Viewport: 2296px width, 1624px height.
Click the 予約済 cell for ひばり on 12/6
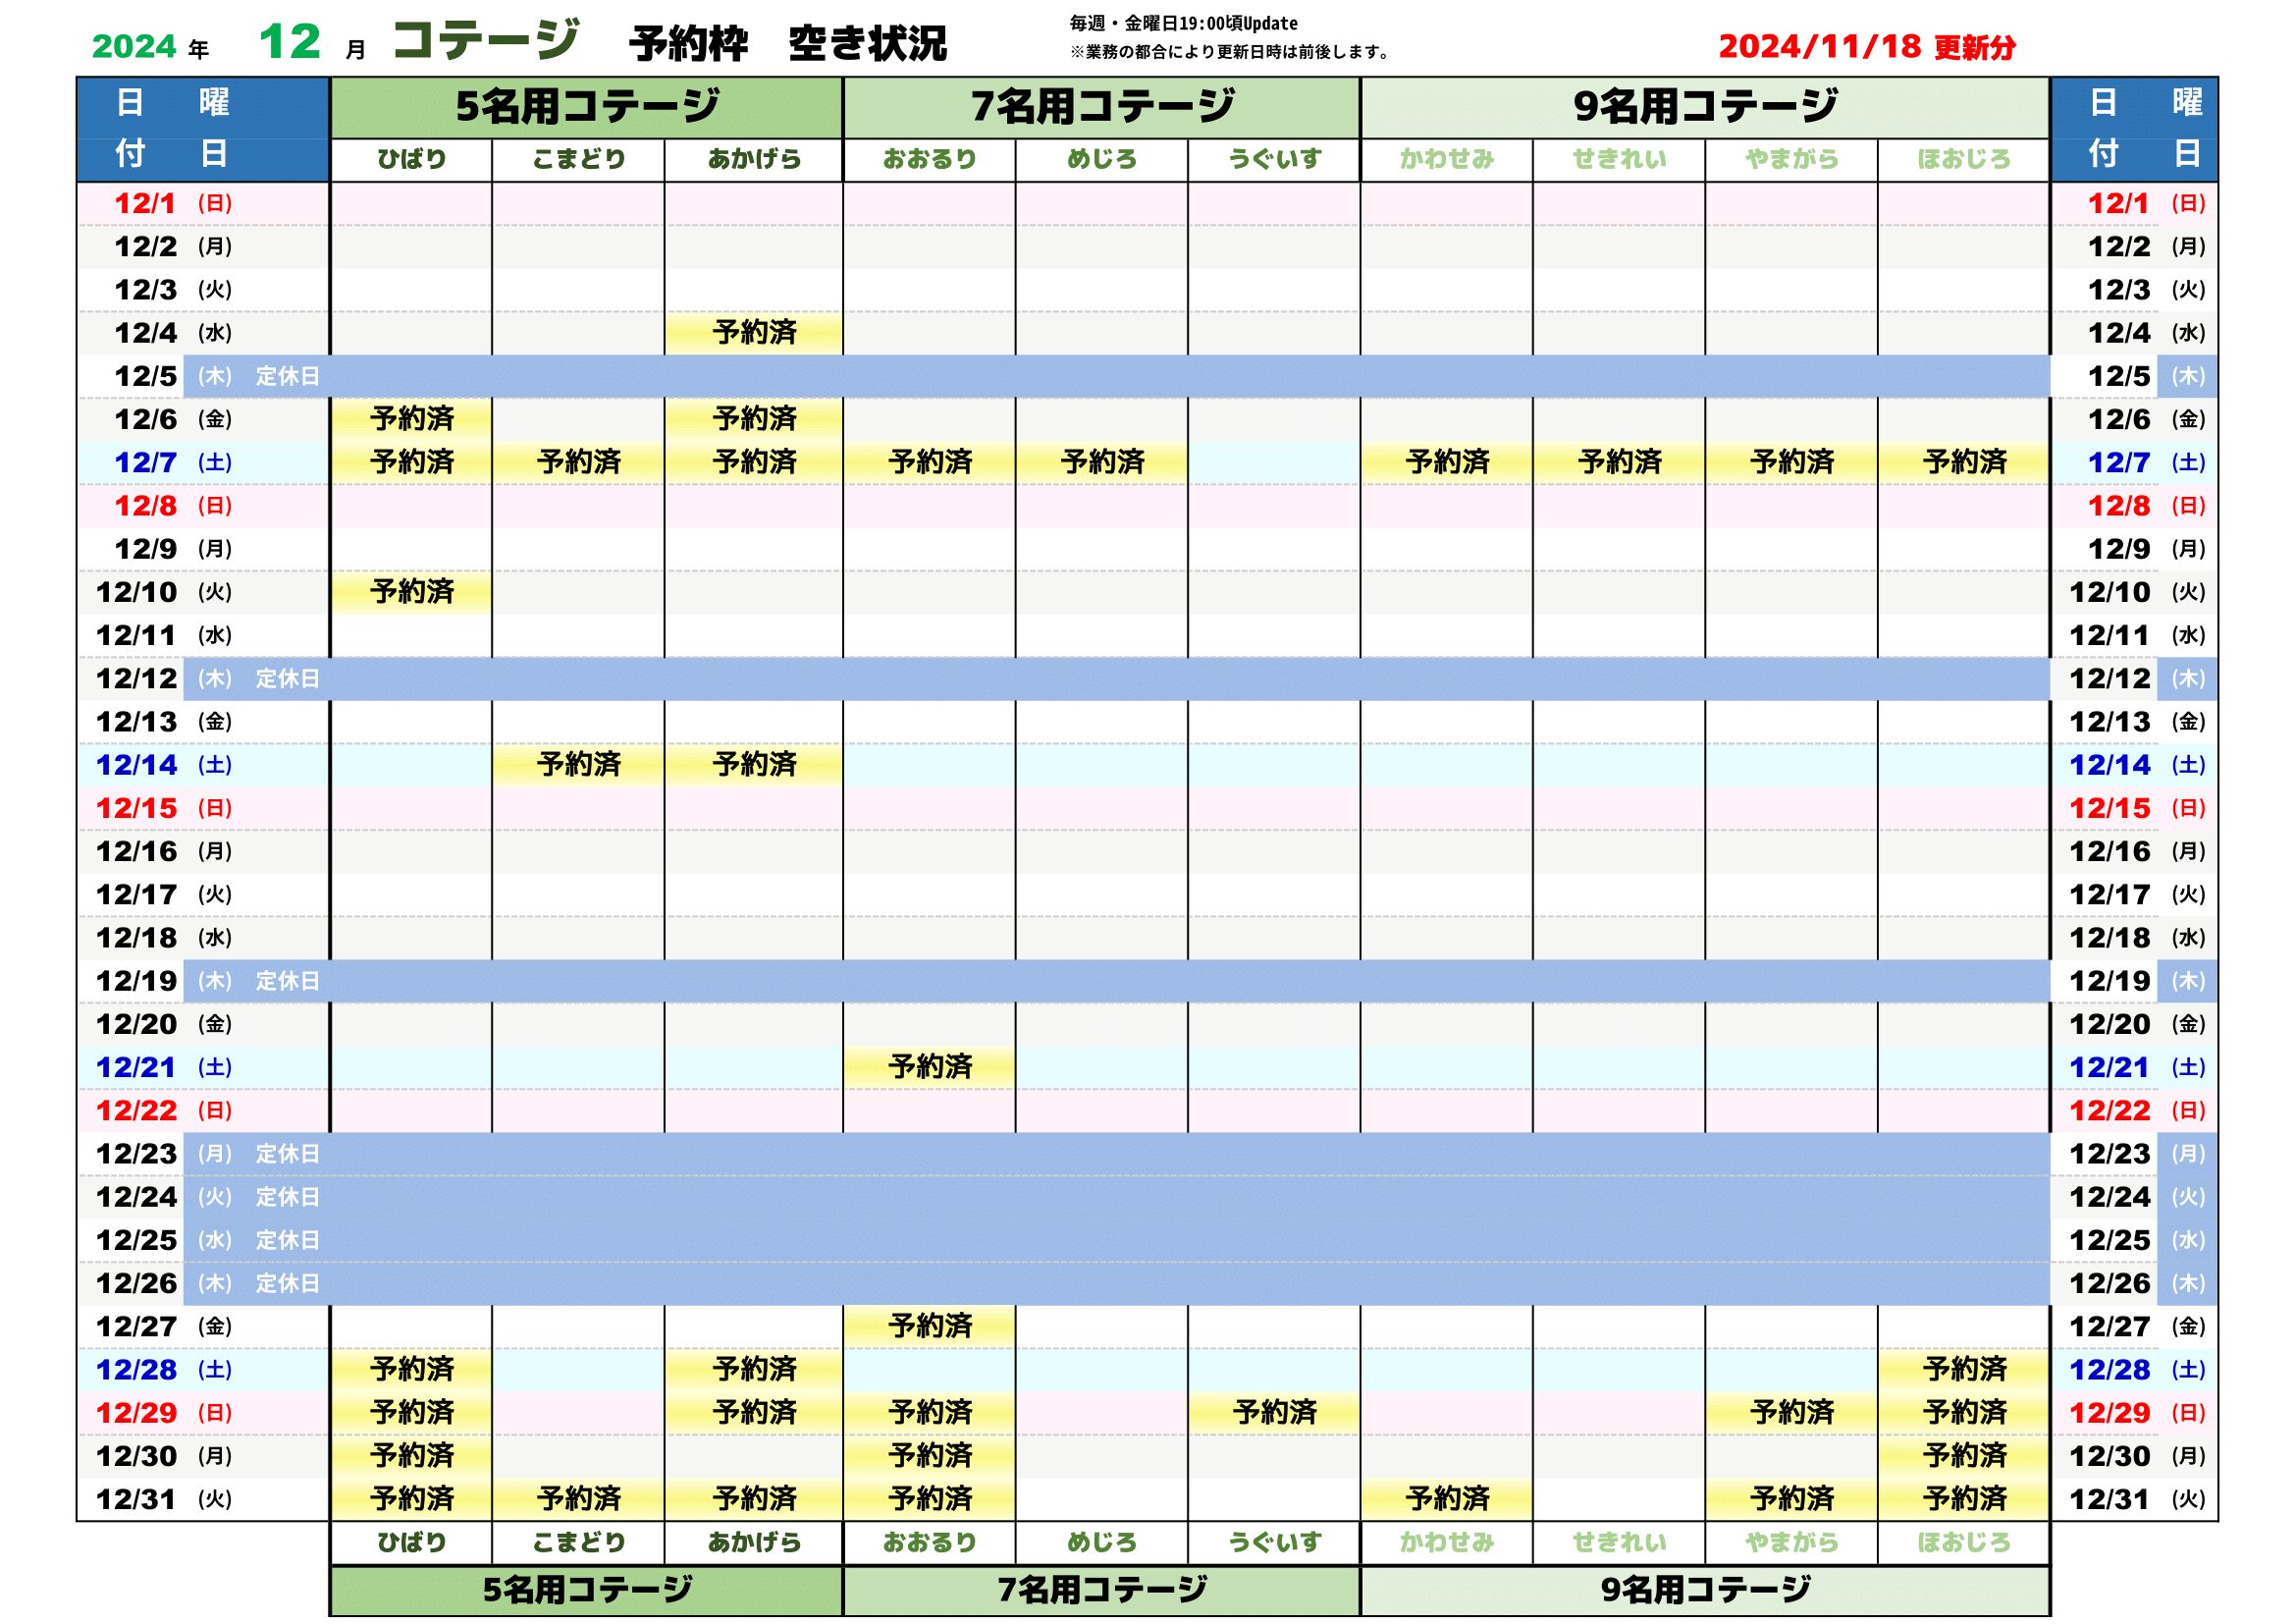click(411, 419)
